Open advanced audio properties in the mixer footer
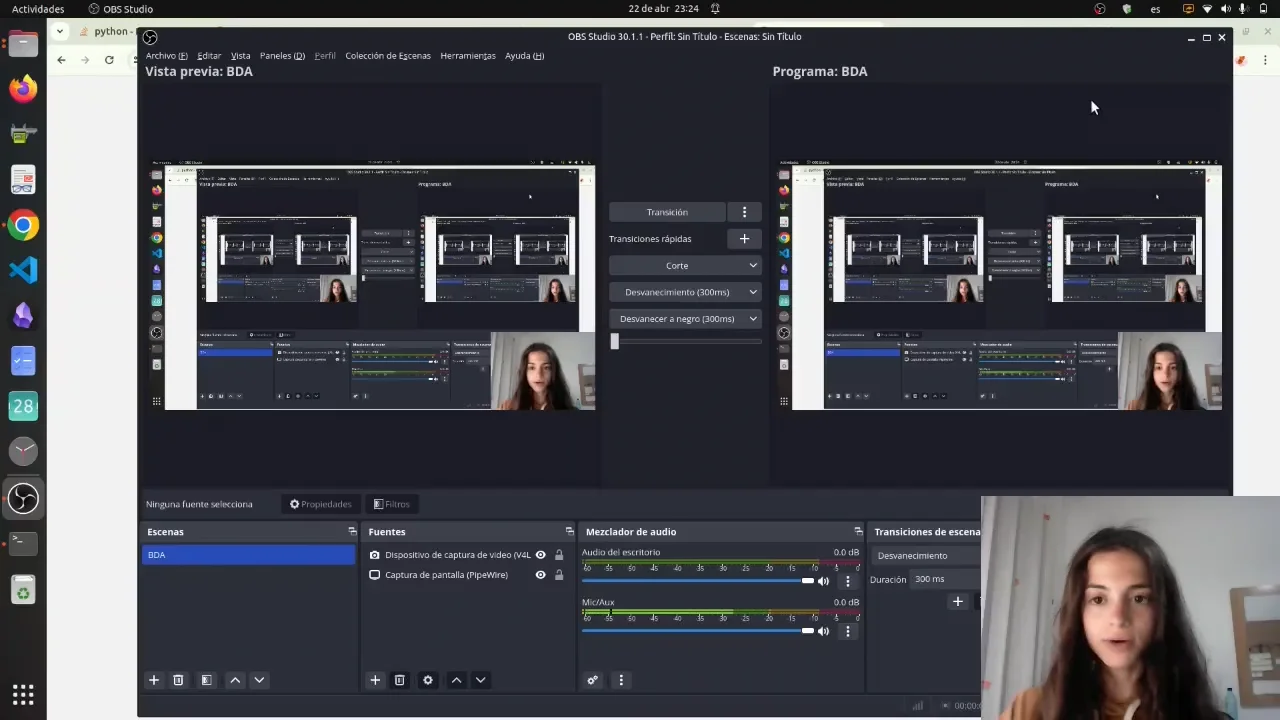Screen dimensions: 1280x720 click(x=593, y=680)
